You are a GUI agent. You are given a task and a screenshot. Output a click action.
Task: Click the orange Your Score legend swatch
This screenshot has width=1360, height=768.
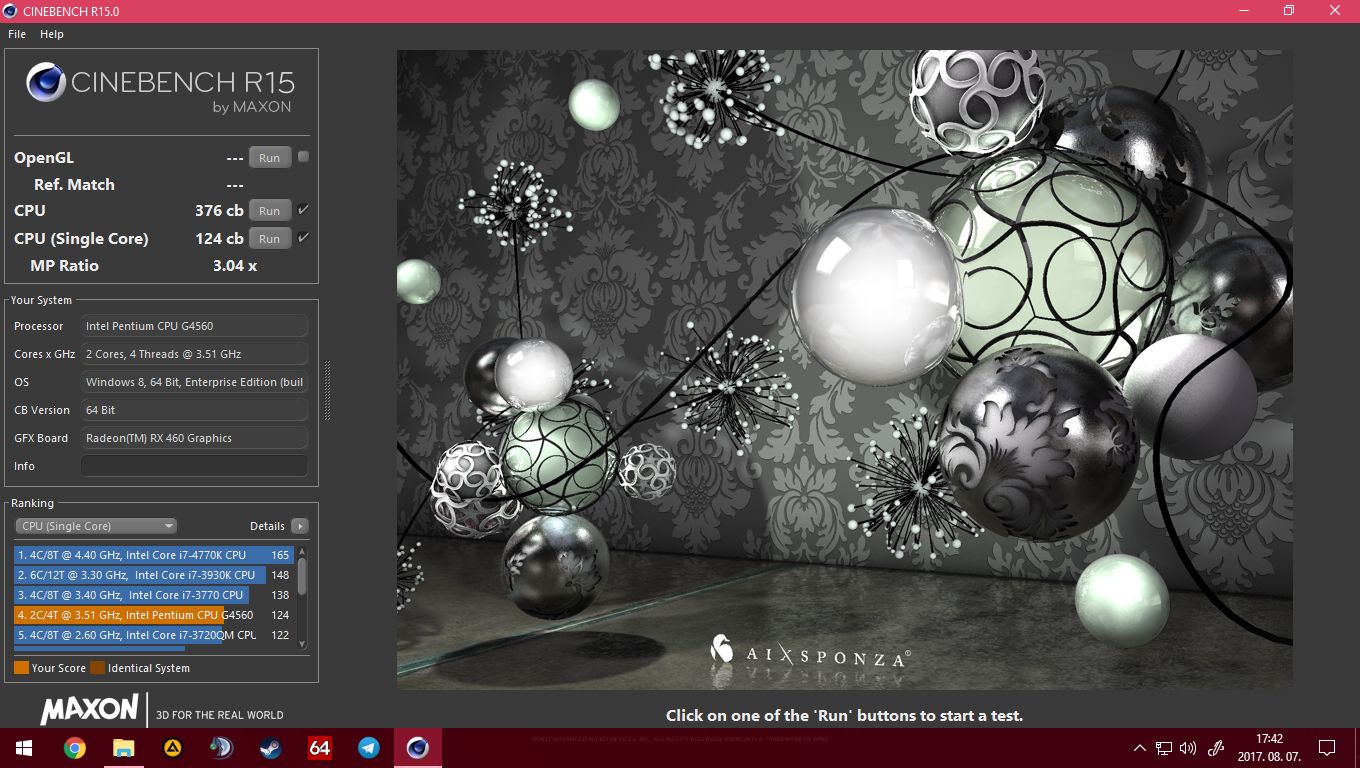(x=21, y=668)
